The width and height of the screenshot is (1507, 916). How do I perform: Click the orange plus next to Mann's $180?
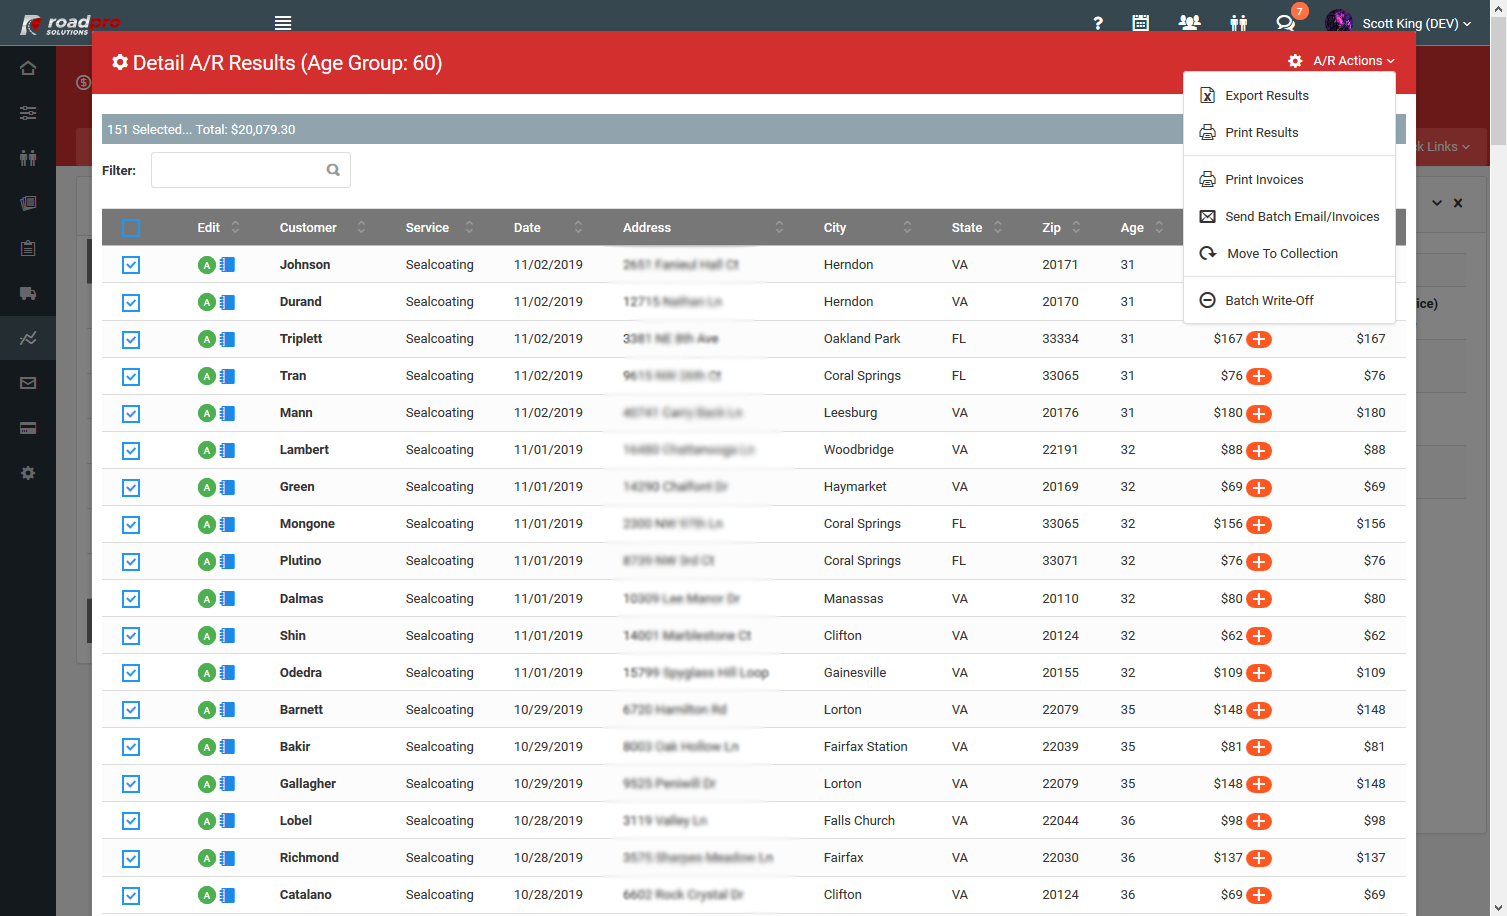click(1259, 413)
